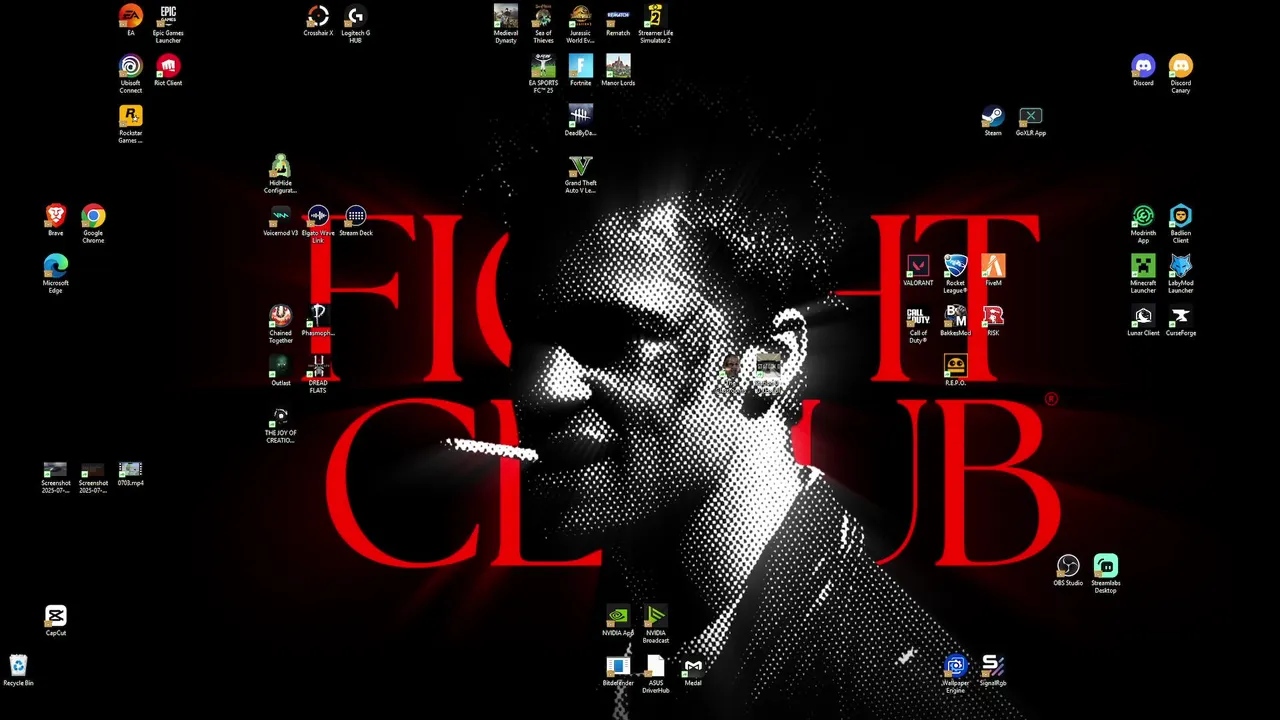Click the Lunar Client icon
Screen dimensions: 1280x720
(1143, 317)
